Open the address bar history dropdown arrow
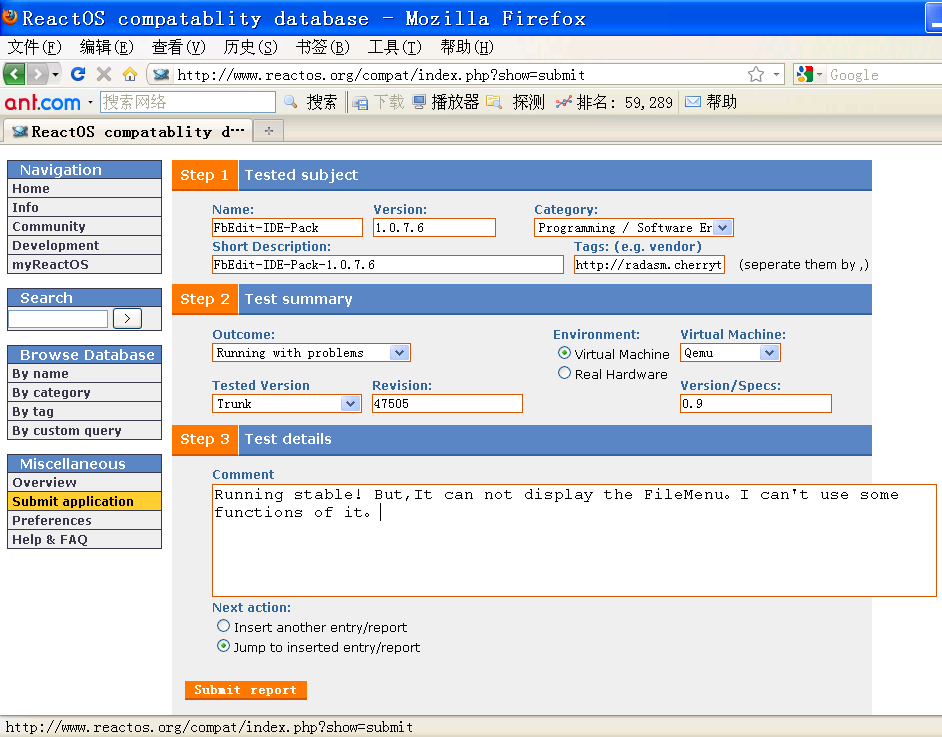The width and height of the screenshot is (942, 737). click(x=776, y=74)
